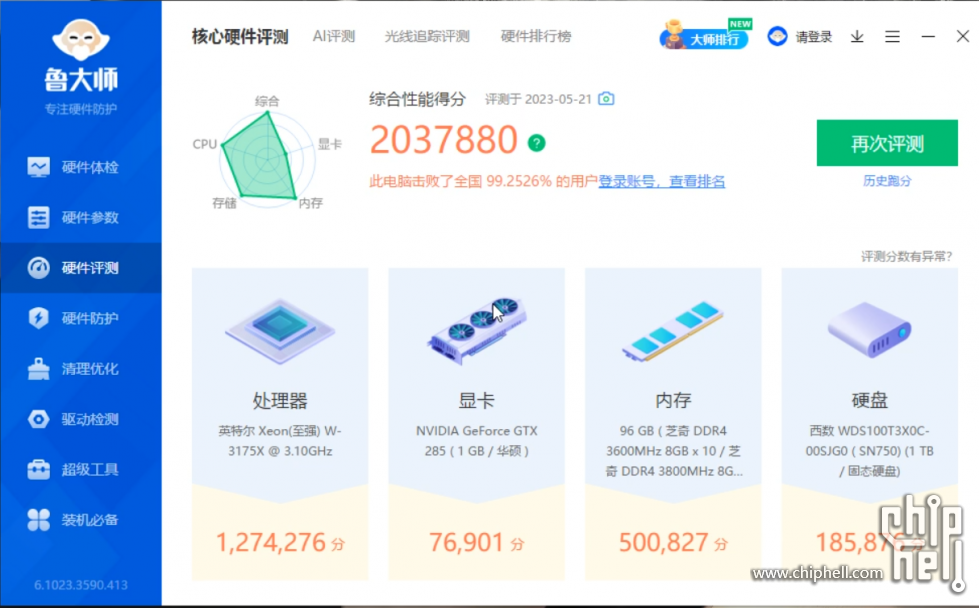Click the 硬盘 drive icon
The height and width of the screenshot is (608, 979).
coord(869,329)
